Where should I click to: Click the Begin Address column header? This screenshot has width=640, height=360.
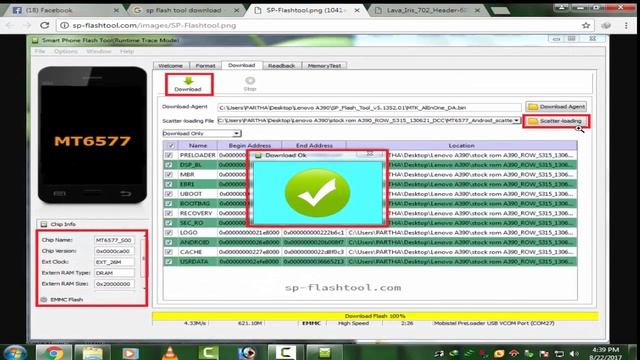tap(249, 146)
